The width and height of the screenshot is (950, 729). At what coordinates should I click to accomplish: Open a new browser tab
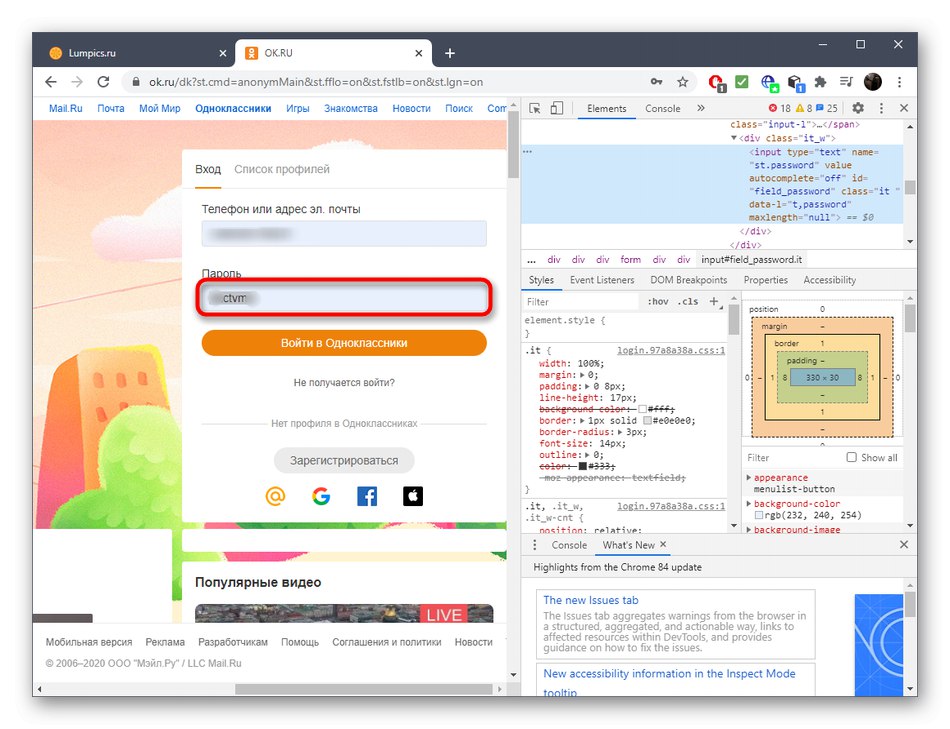point(450,53)
